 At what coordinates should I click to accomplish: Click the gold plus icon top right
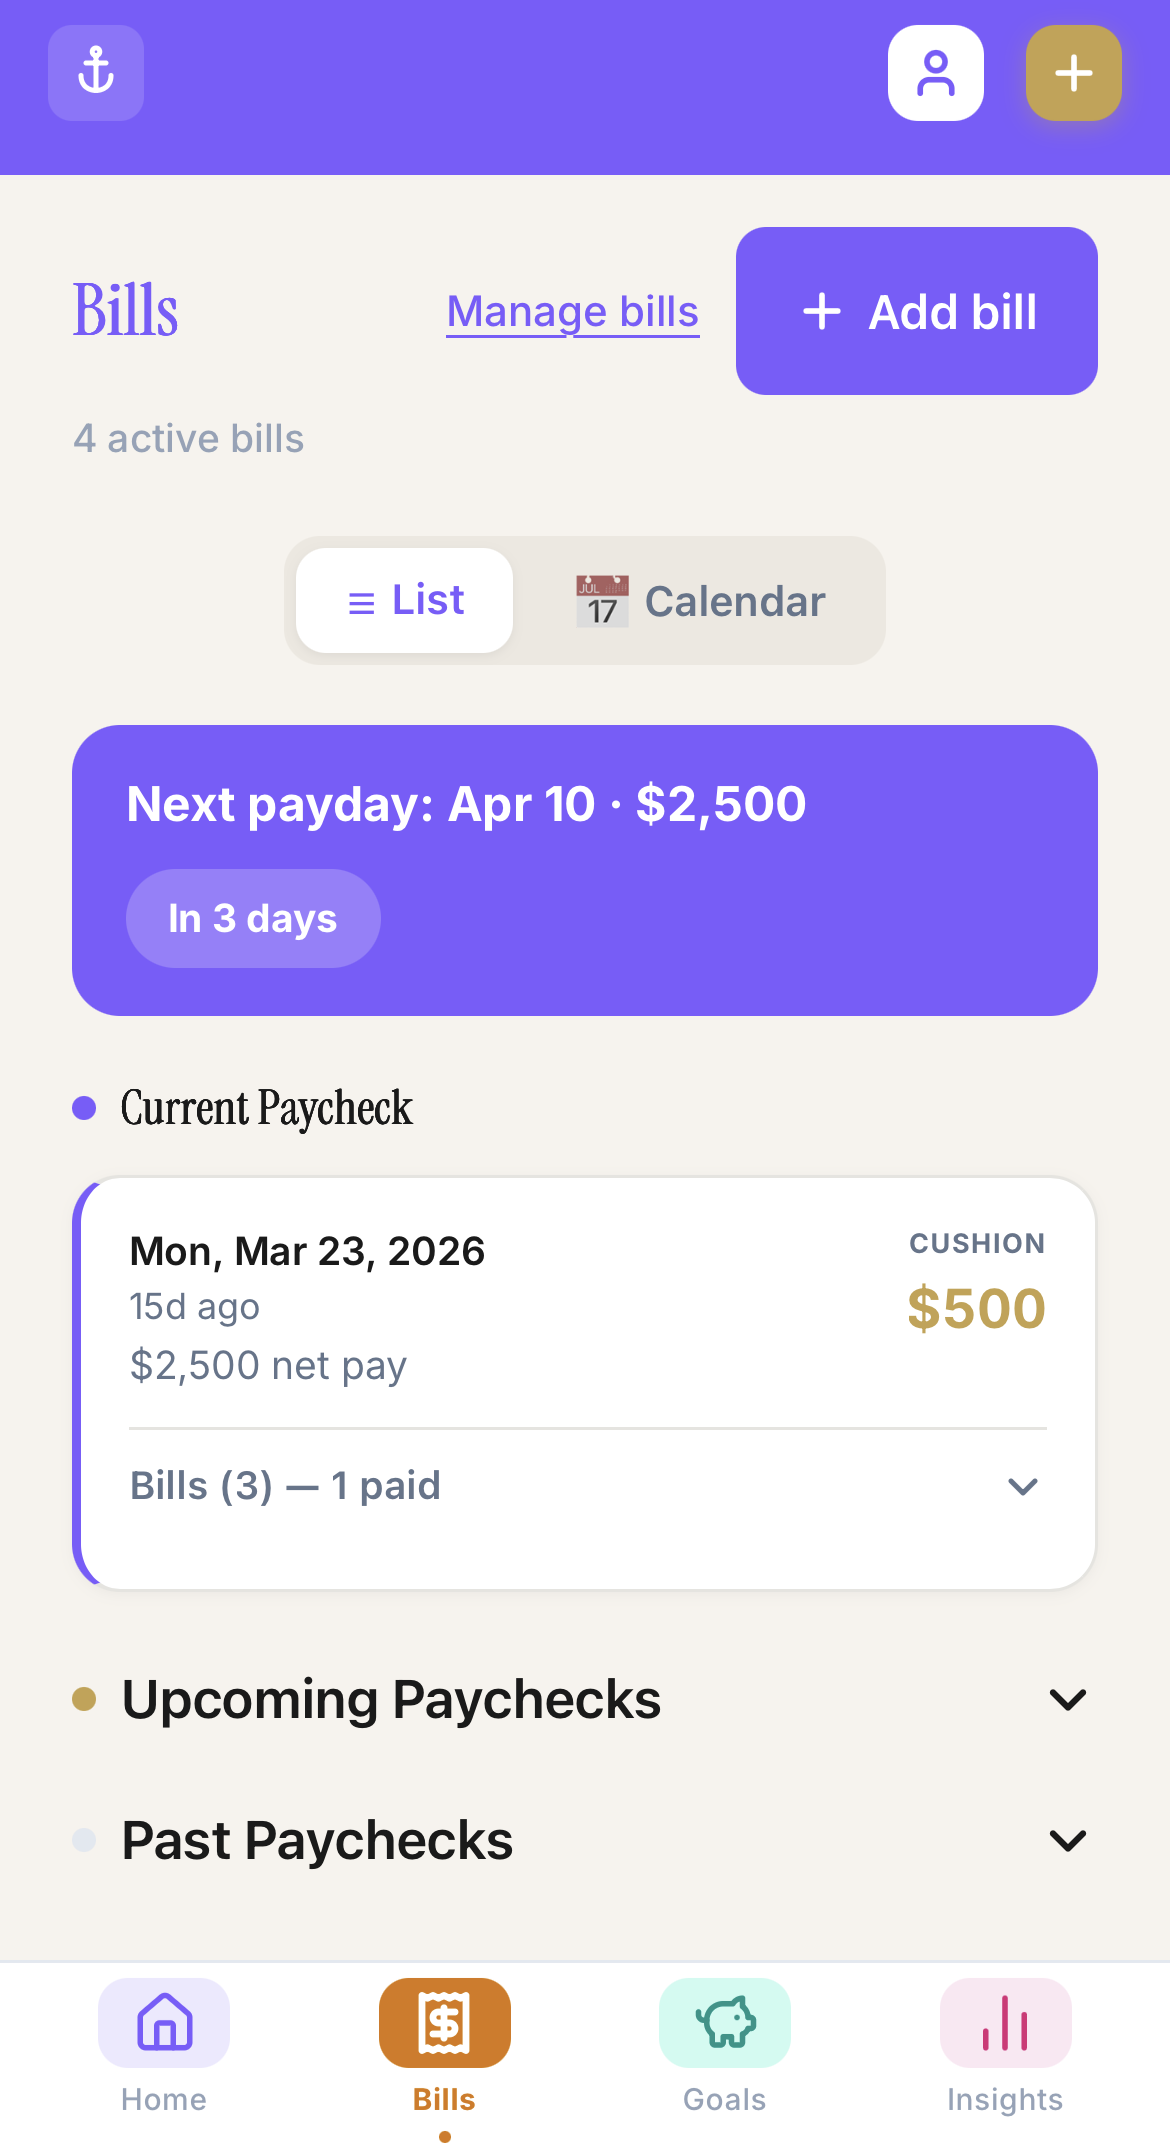[1073, 72]
